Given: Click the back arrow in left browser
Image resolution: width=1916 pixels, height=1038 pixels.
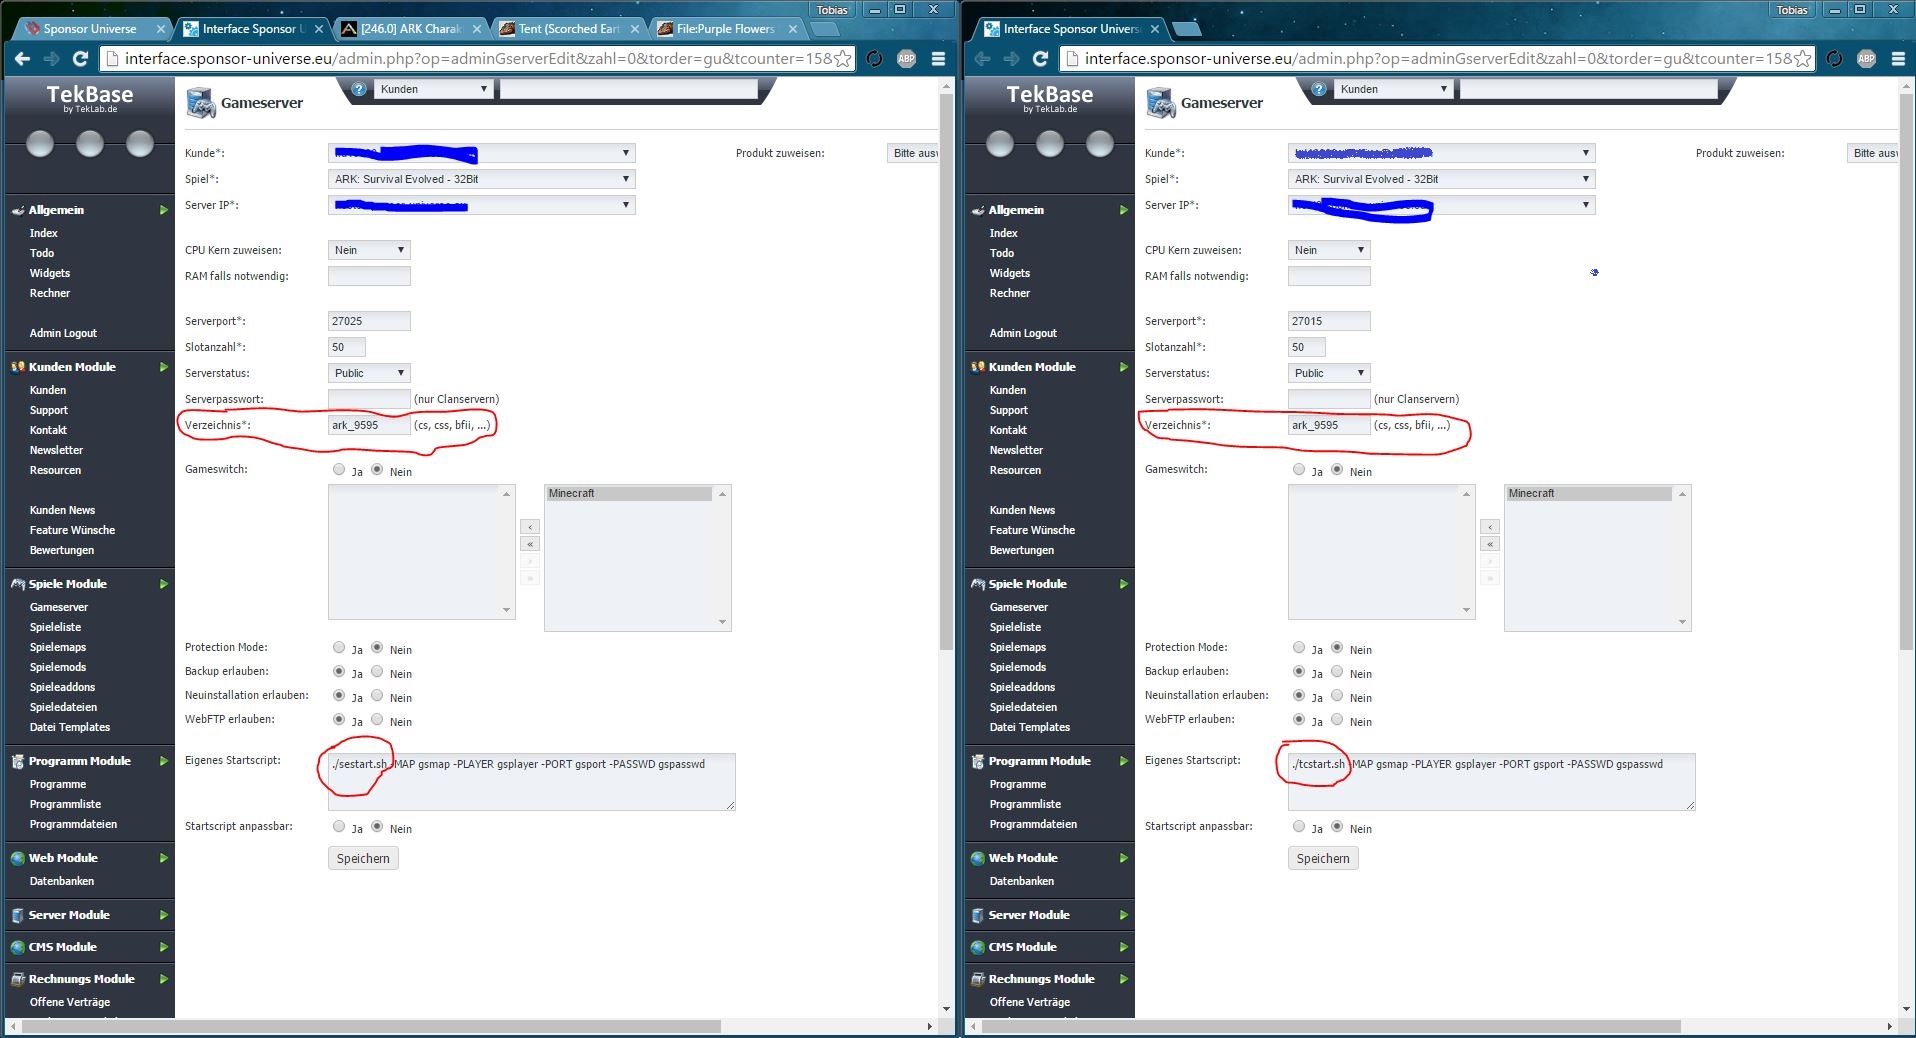Looking at the screenshot, I should pos(22,59).
